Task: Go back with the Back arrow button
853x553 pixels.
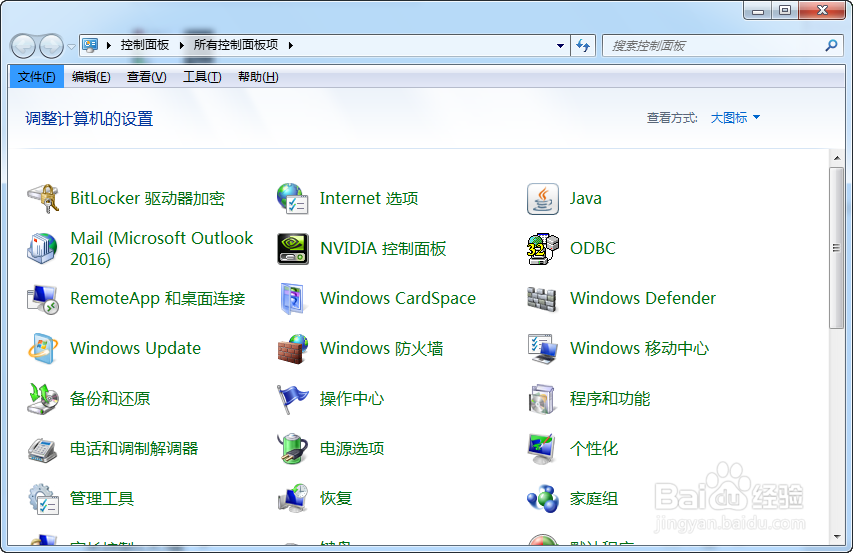Action: tap(23, 46)
